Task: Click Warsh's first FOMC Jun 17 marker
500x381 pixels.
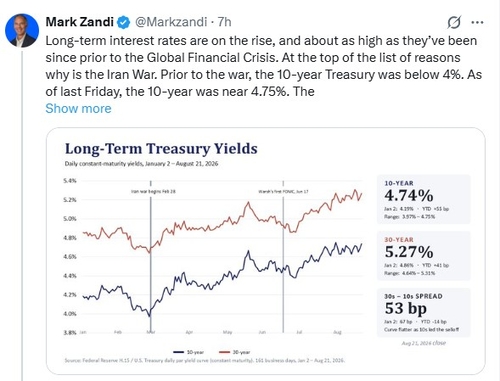Action: 283,192
